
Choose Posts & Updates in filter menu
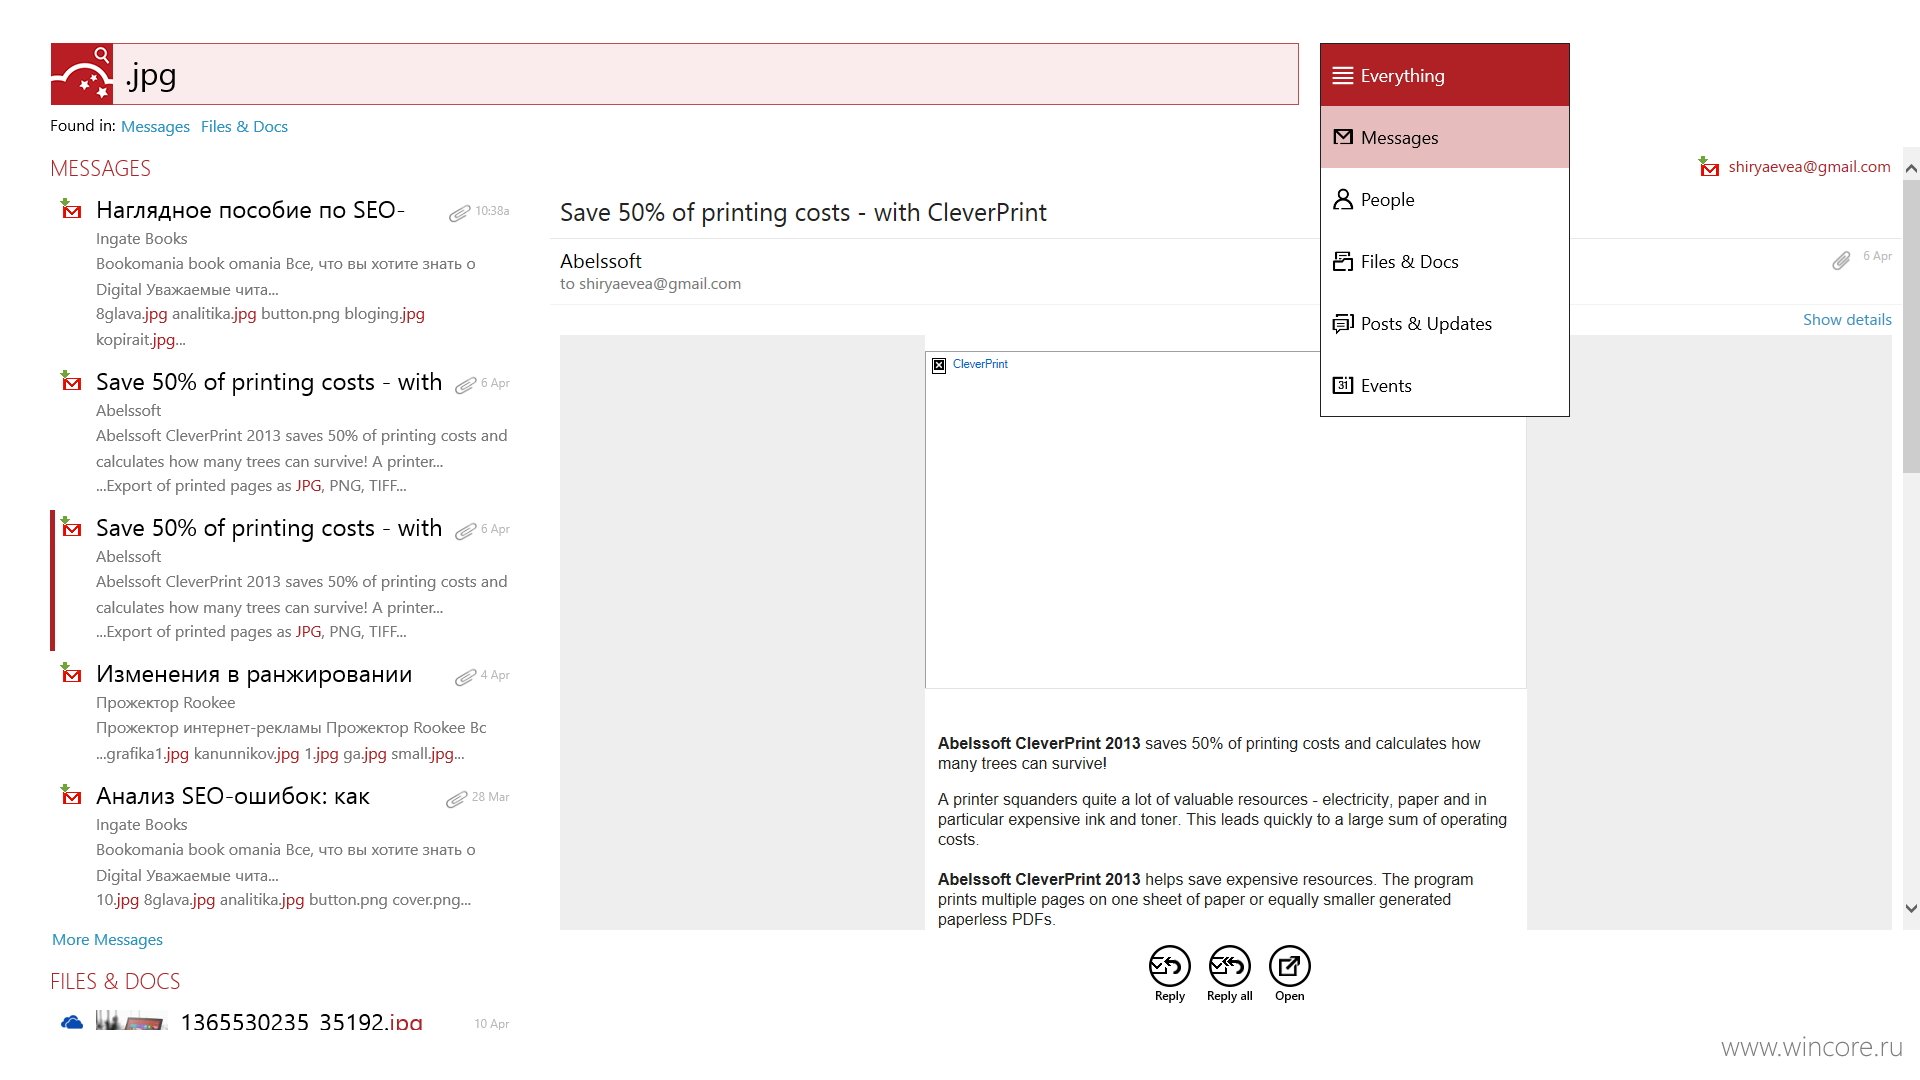[x=1444, y=323]
